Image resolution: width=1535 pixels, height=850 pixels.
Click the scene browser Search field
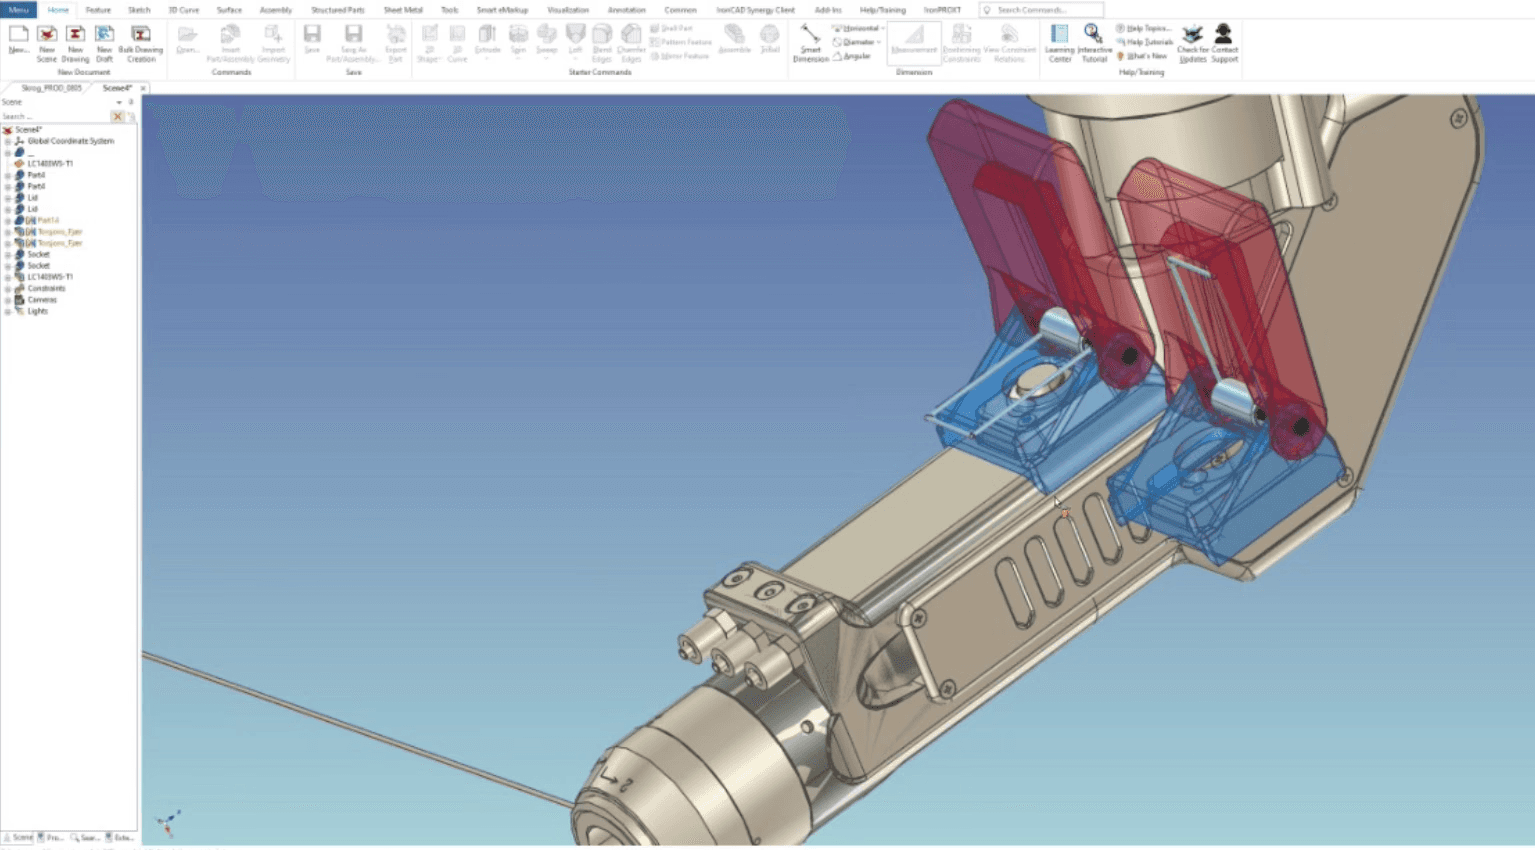55,117
